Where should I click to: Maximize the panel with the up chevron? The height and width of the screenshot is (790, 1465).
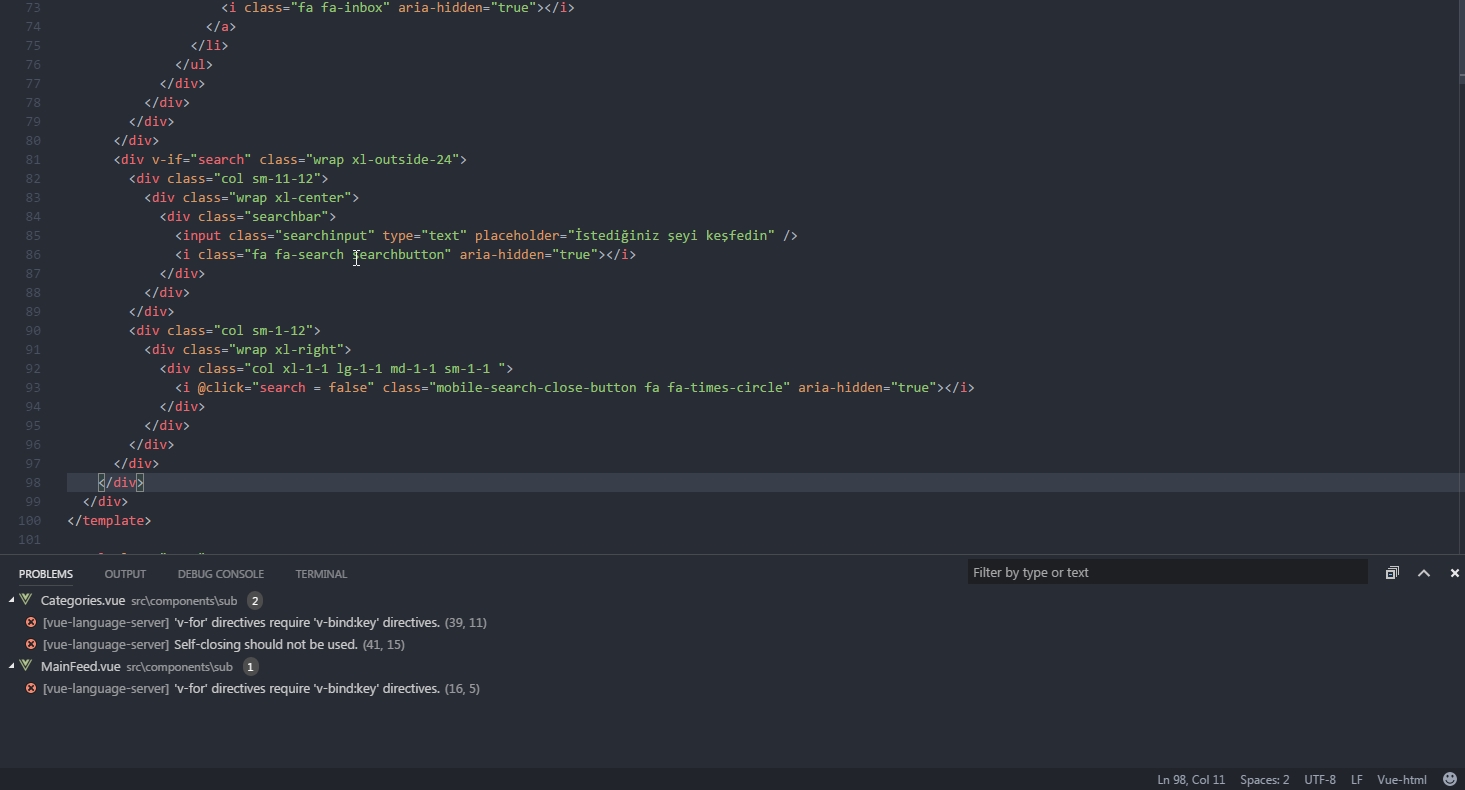1424,573
